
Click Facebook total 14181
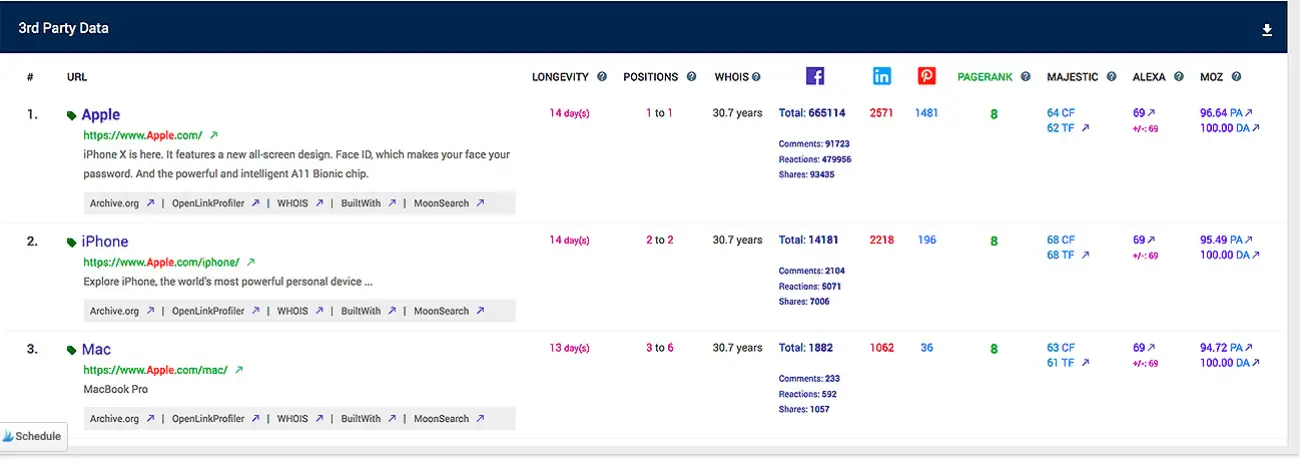809,240
